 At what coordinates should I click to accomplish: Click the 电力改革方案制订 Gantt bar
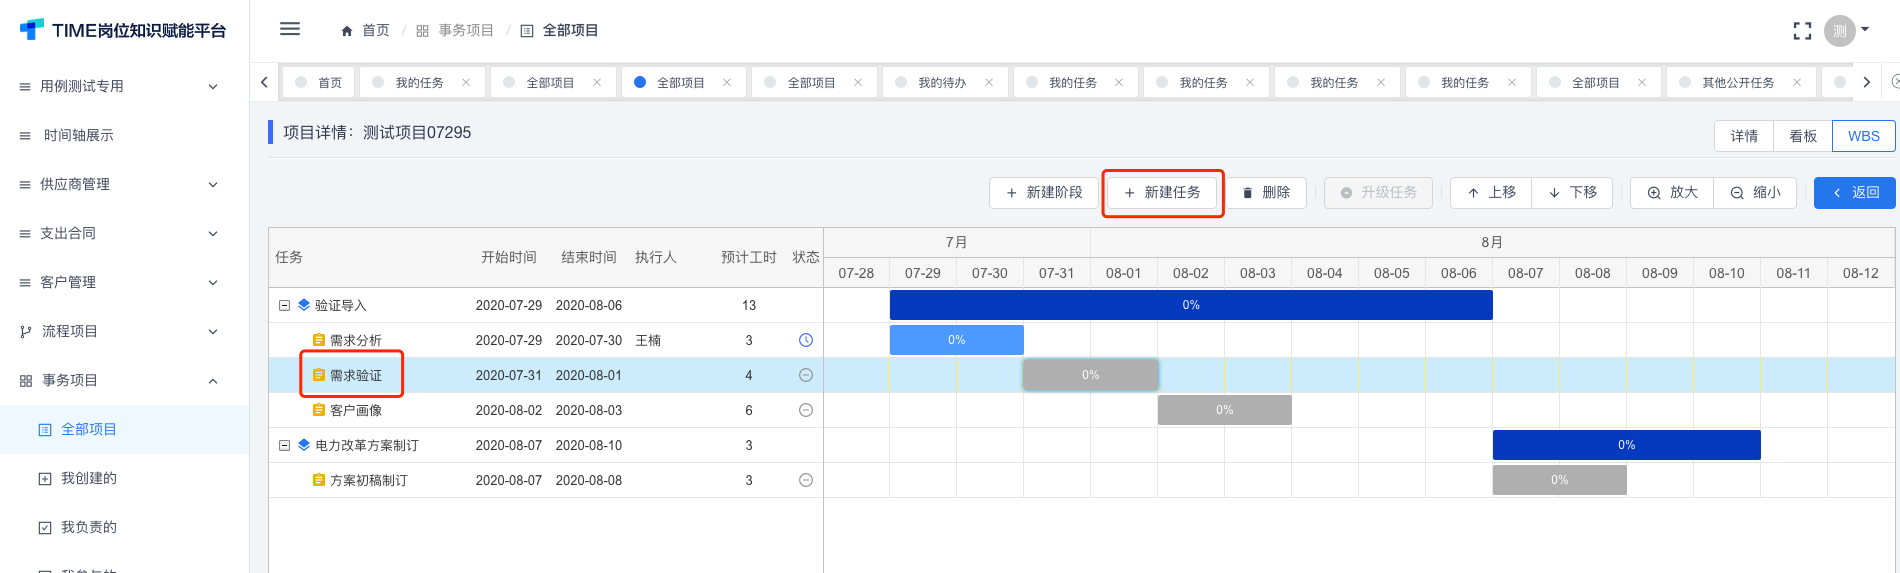click(x=1627, y=445)
